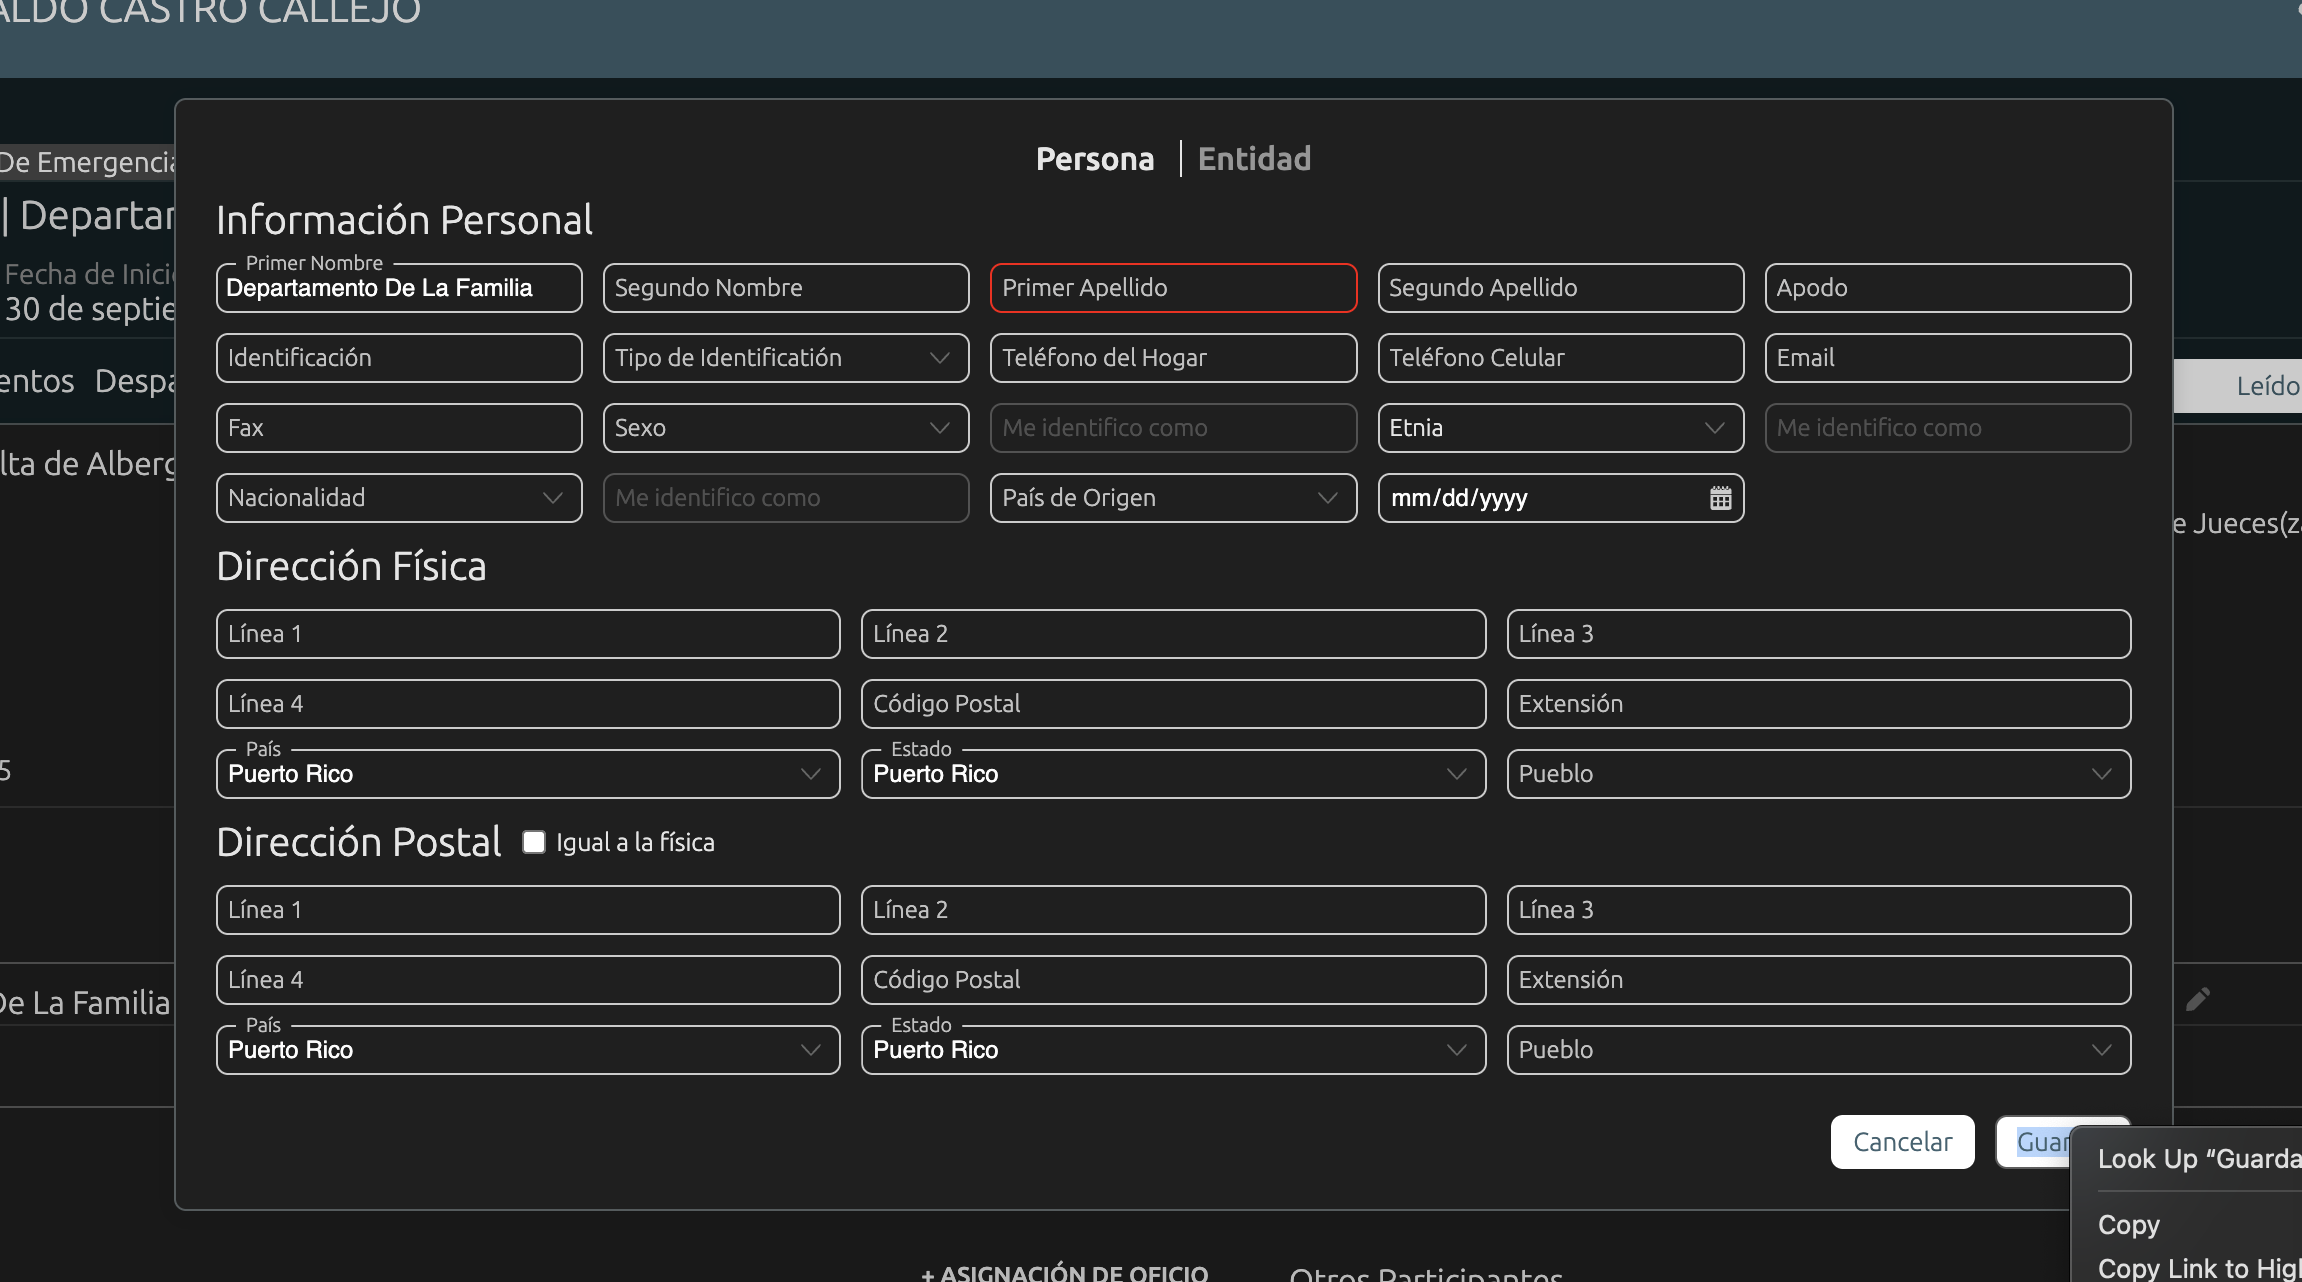The image size is (2302, 1282).
Task: Expand Pueblo dropdown under Dirección Física
Action: pyautogui.click(x=1817, y=774)
